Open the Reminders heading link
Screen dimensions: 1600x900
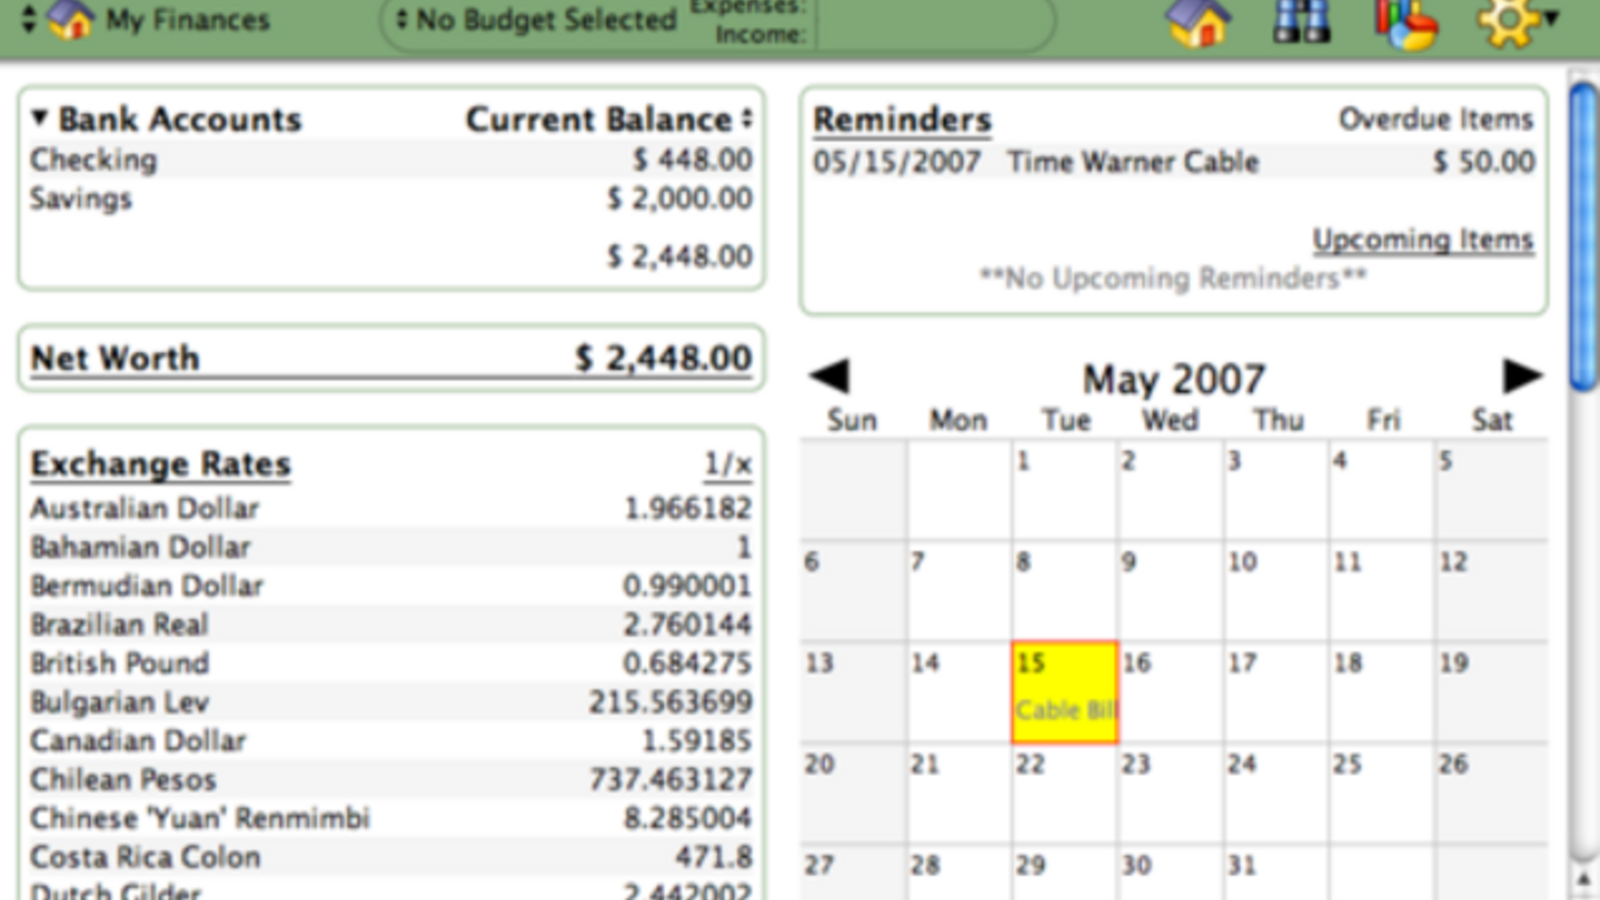tap(901, 119)
